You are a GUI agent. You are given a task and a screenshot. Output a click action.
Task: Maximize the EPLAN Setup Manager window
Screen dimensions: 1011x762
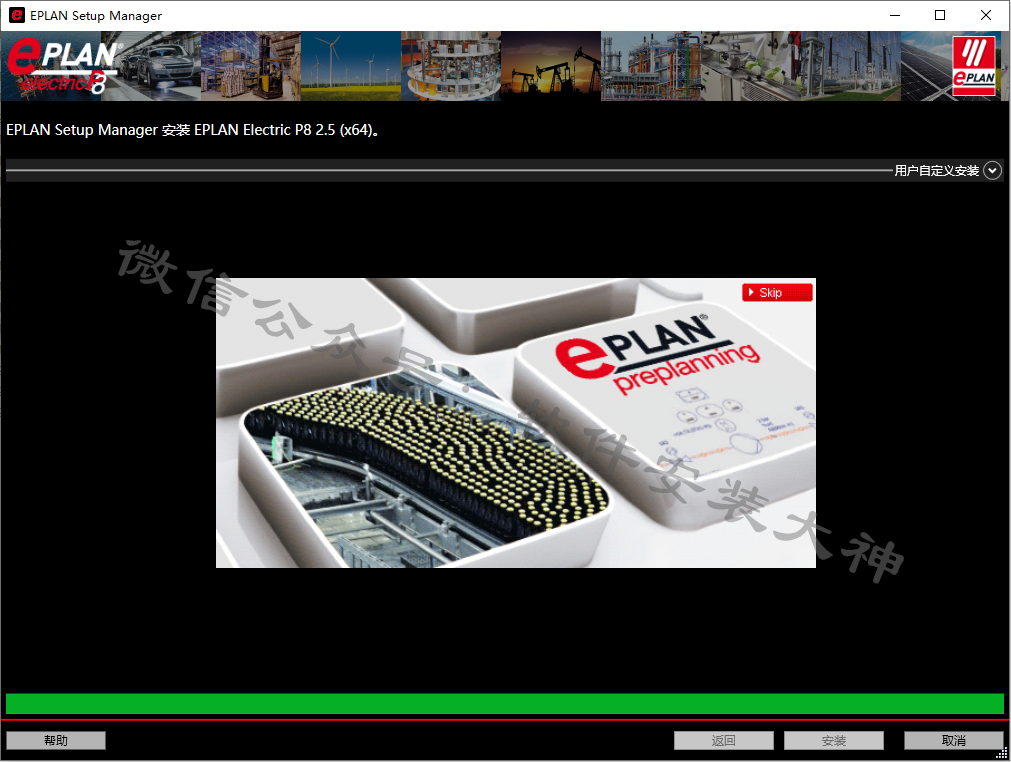pyautogui.click(x=940, y=15)
